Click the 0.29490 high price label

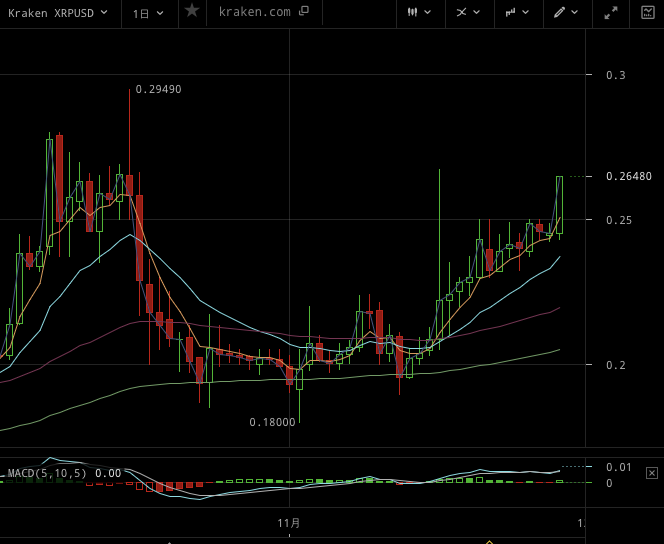click(158, 89)
